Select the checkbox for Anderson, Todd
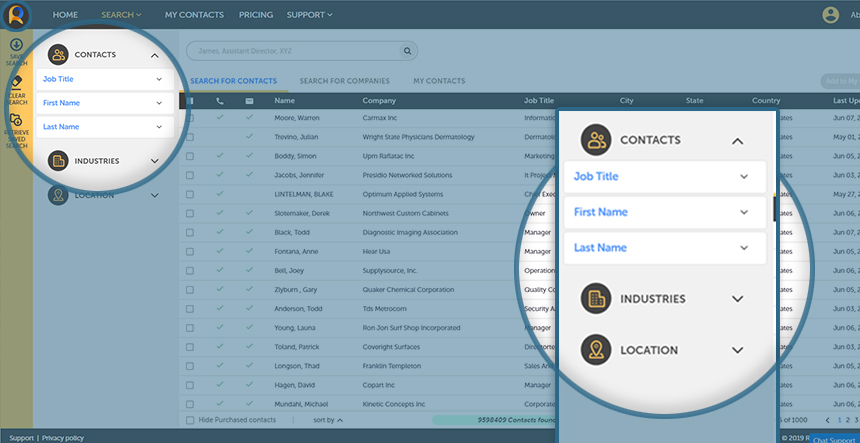Viewport: 860px width, 443px height. point(190,309)
